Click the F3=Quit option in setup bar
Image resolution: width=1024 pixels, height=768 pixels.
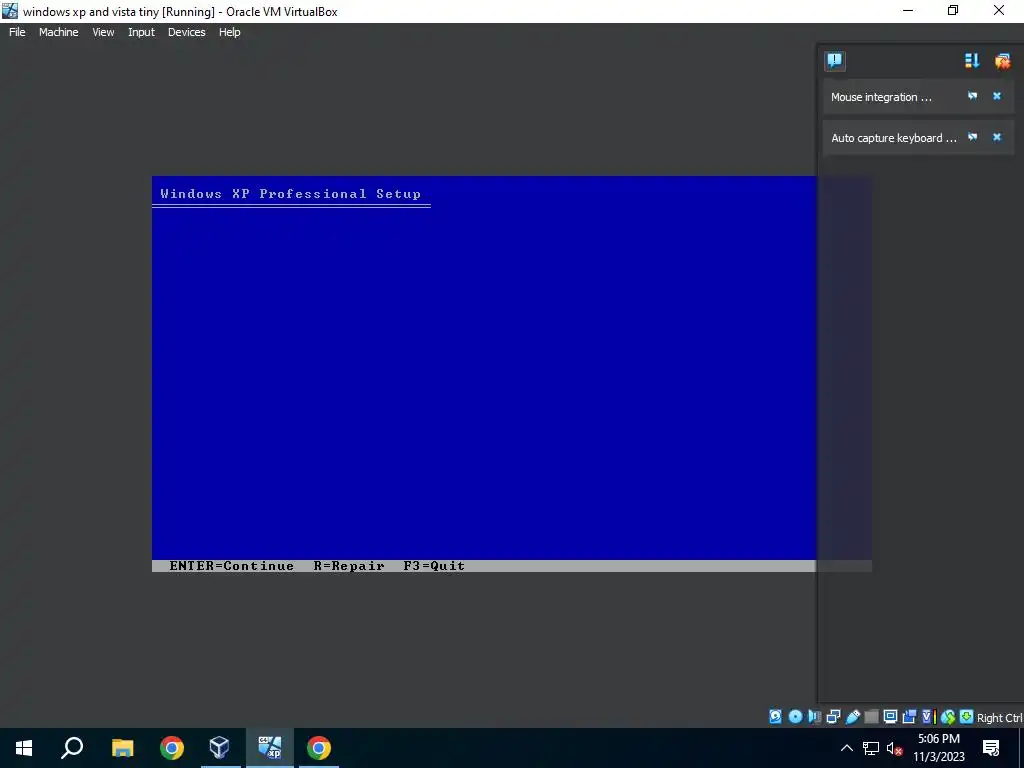tap(434, 566)
